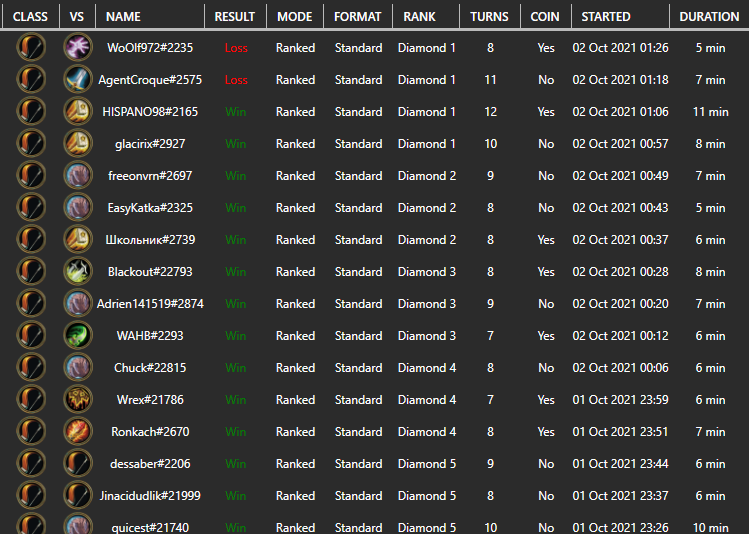Image resolution: width=749 pixels, height=534 pixels.
Task: Click opponent class icon for Jinacidudlik#21999
Action: (77, 495)
